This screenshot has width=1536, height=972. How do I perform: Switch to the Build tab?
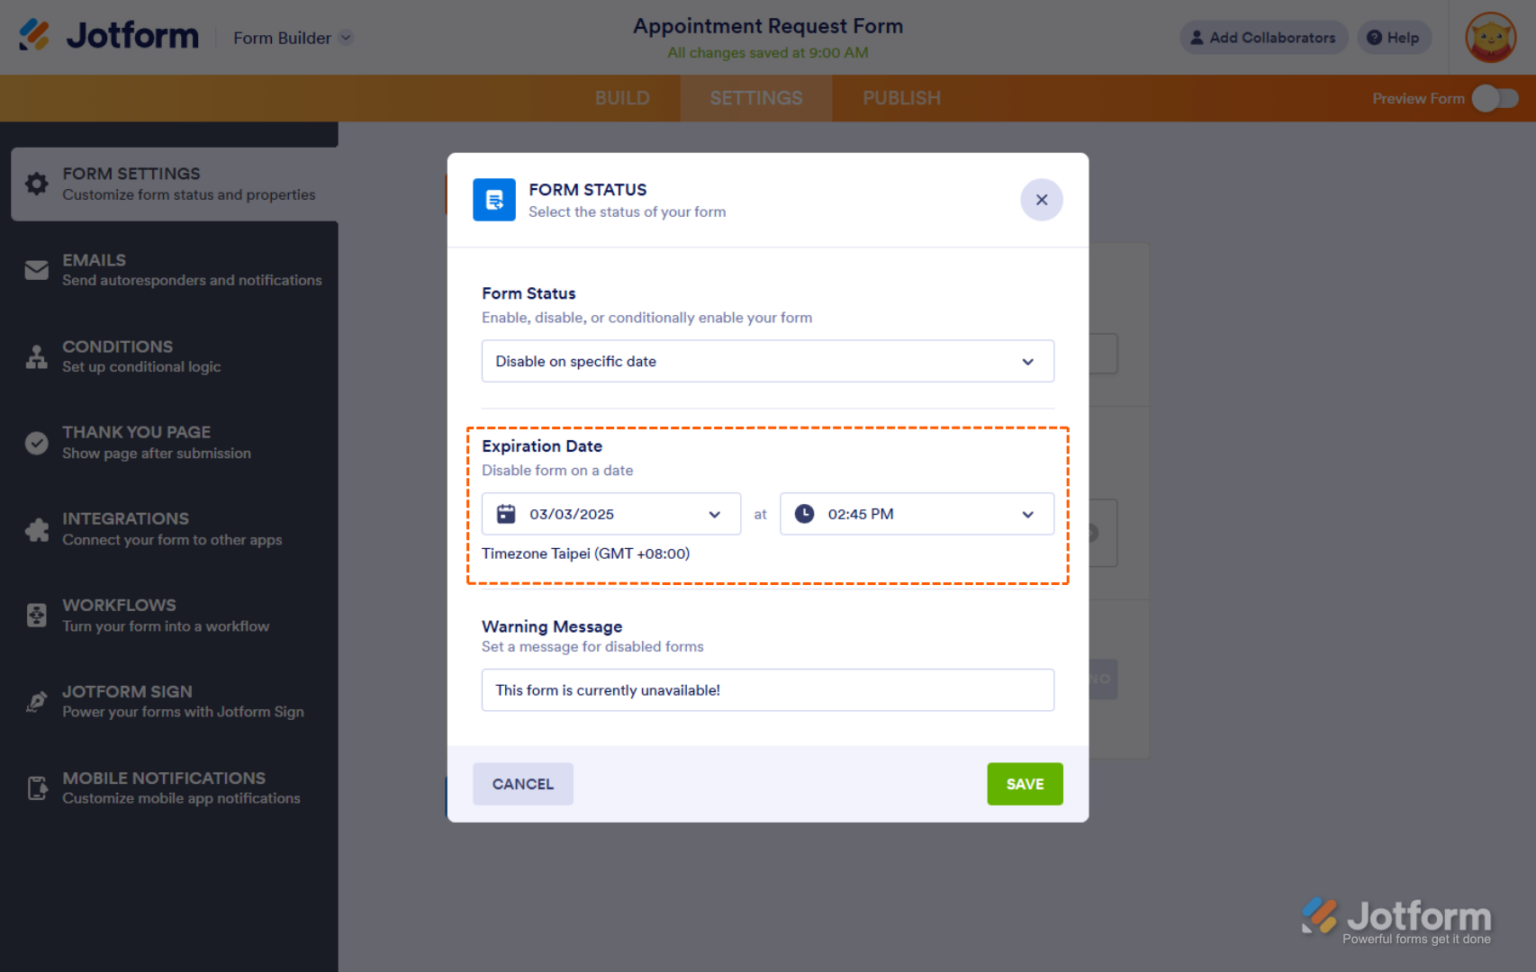pos(622,98)
